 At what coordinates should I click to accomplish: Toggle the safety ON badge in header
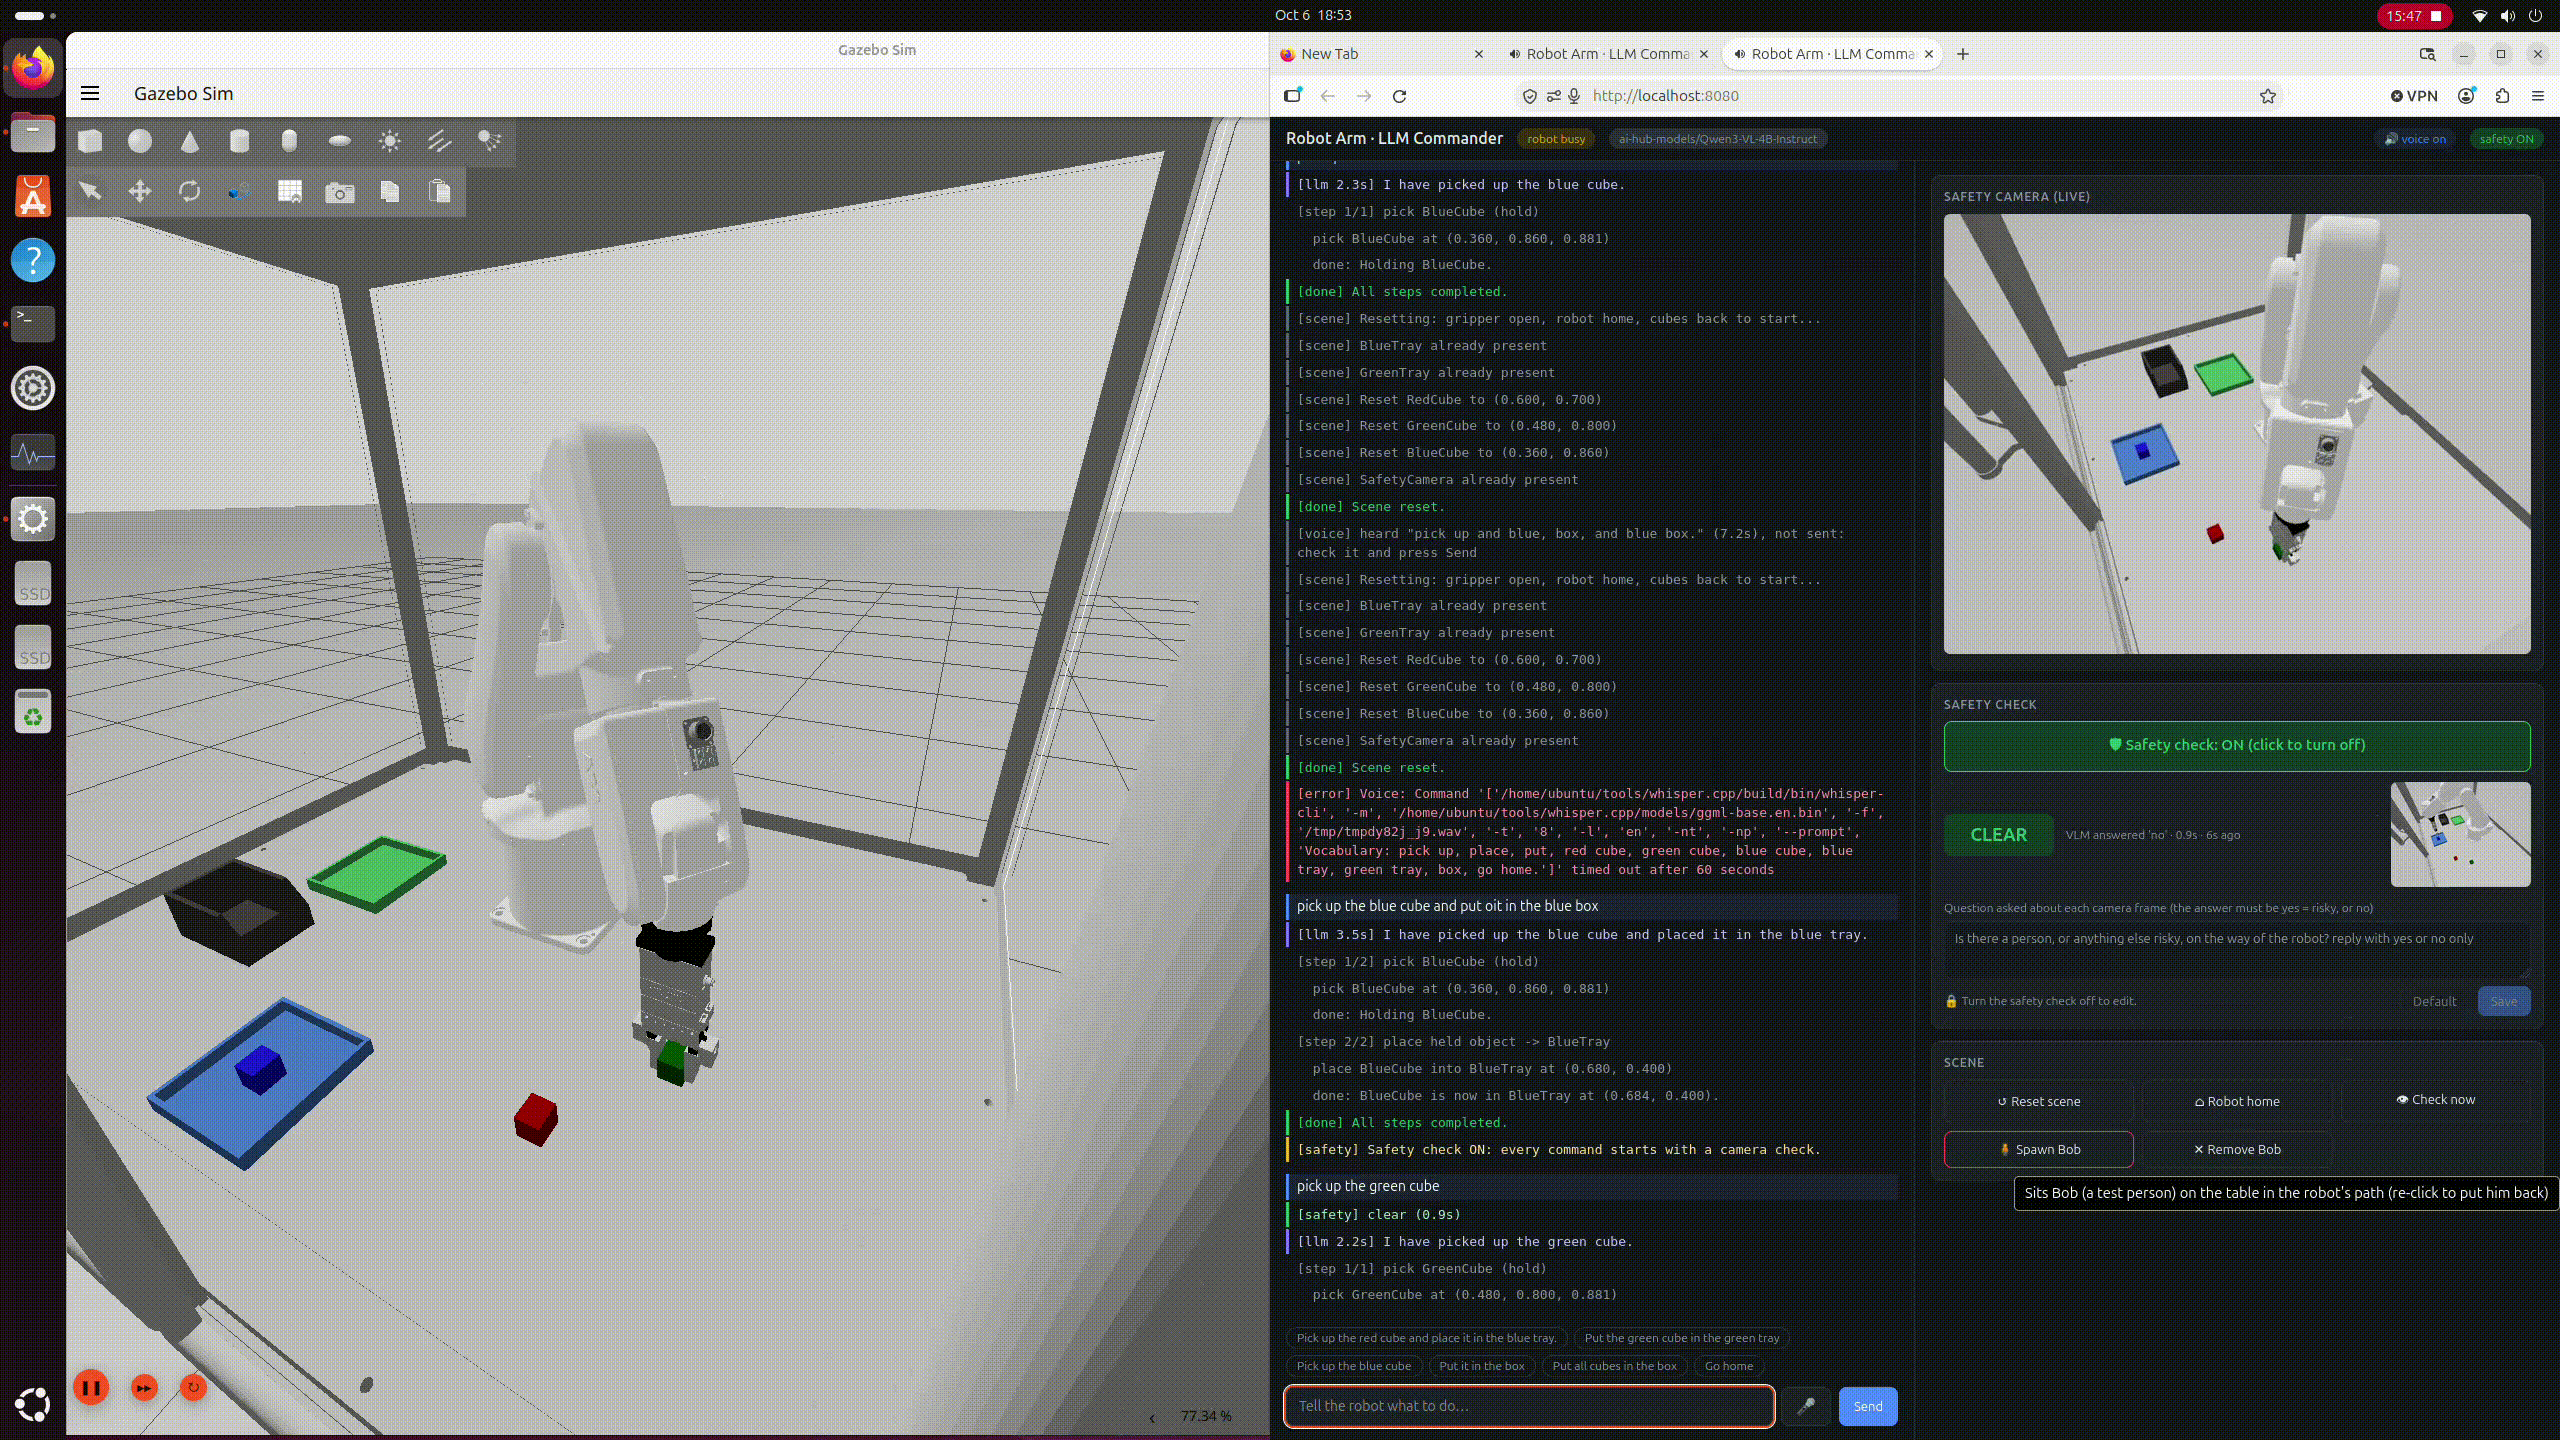pyautogui.click(x=2506, y=139)
